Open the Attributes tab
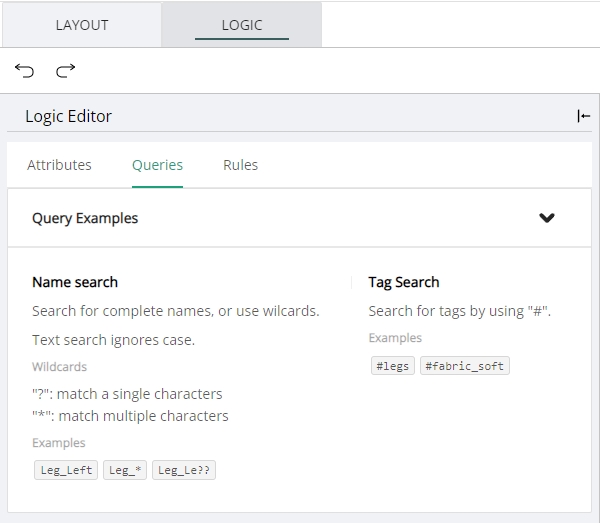The height and width of the screenshot is (523, 600). 59,165
